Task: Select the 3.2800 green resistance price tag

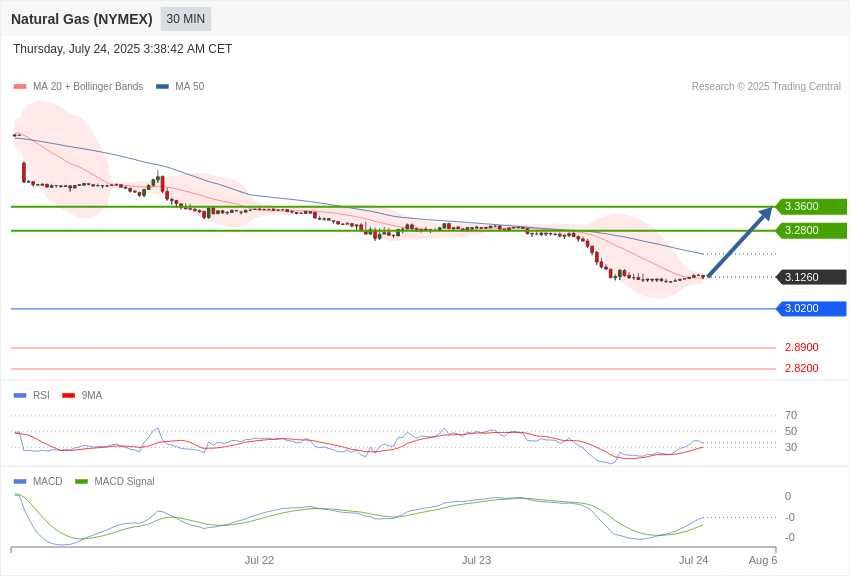Action: coord(811,230)
